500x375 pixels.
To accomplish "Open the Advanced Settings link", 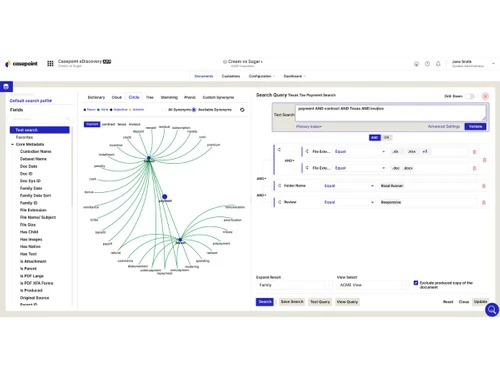I will [x=444, y=127].
